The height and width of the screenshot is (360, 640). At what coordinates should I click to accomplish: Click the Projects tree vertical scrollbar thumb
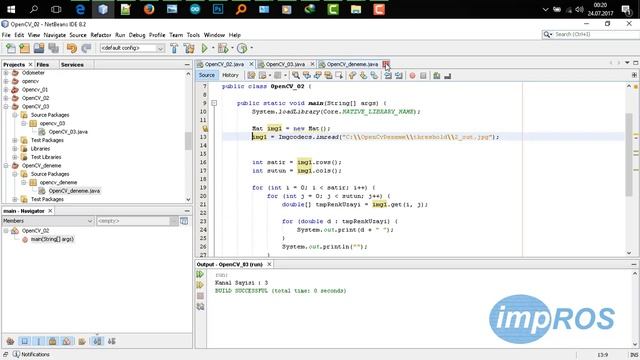tap(188, 140)
